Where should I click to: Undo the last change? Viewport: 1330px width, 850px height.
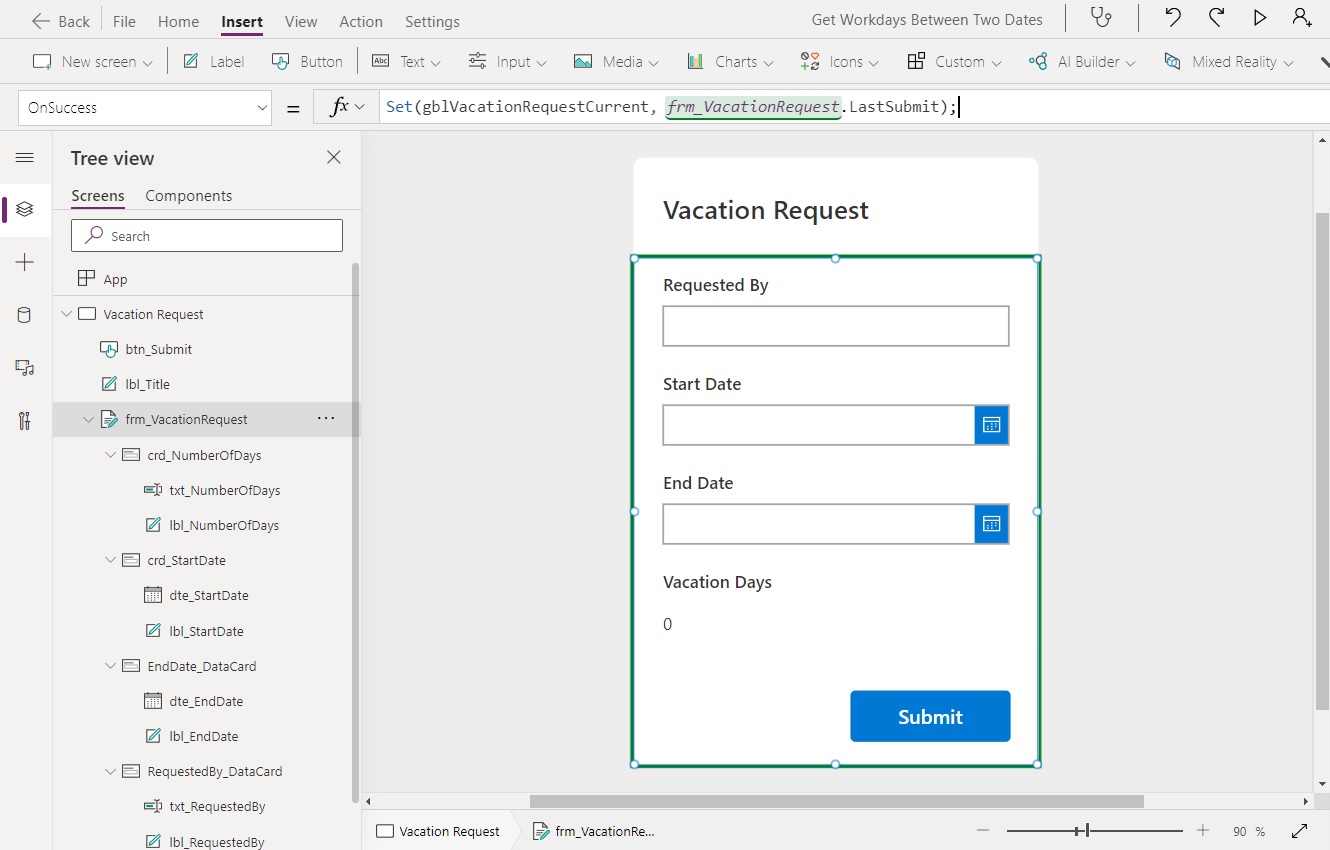coord(1171,18)
